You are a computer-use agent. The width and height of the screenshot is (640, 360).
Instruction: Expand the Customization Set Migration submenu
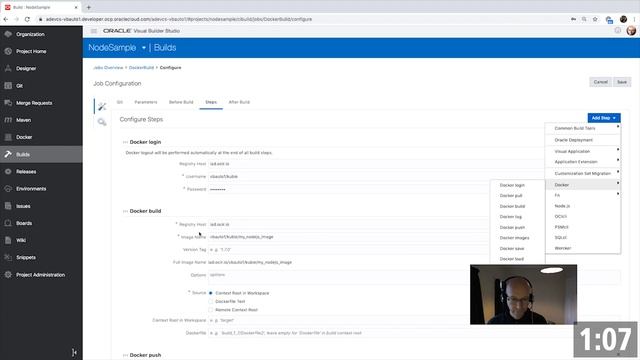point(583,173)
